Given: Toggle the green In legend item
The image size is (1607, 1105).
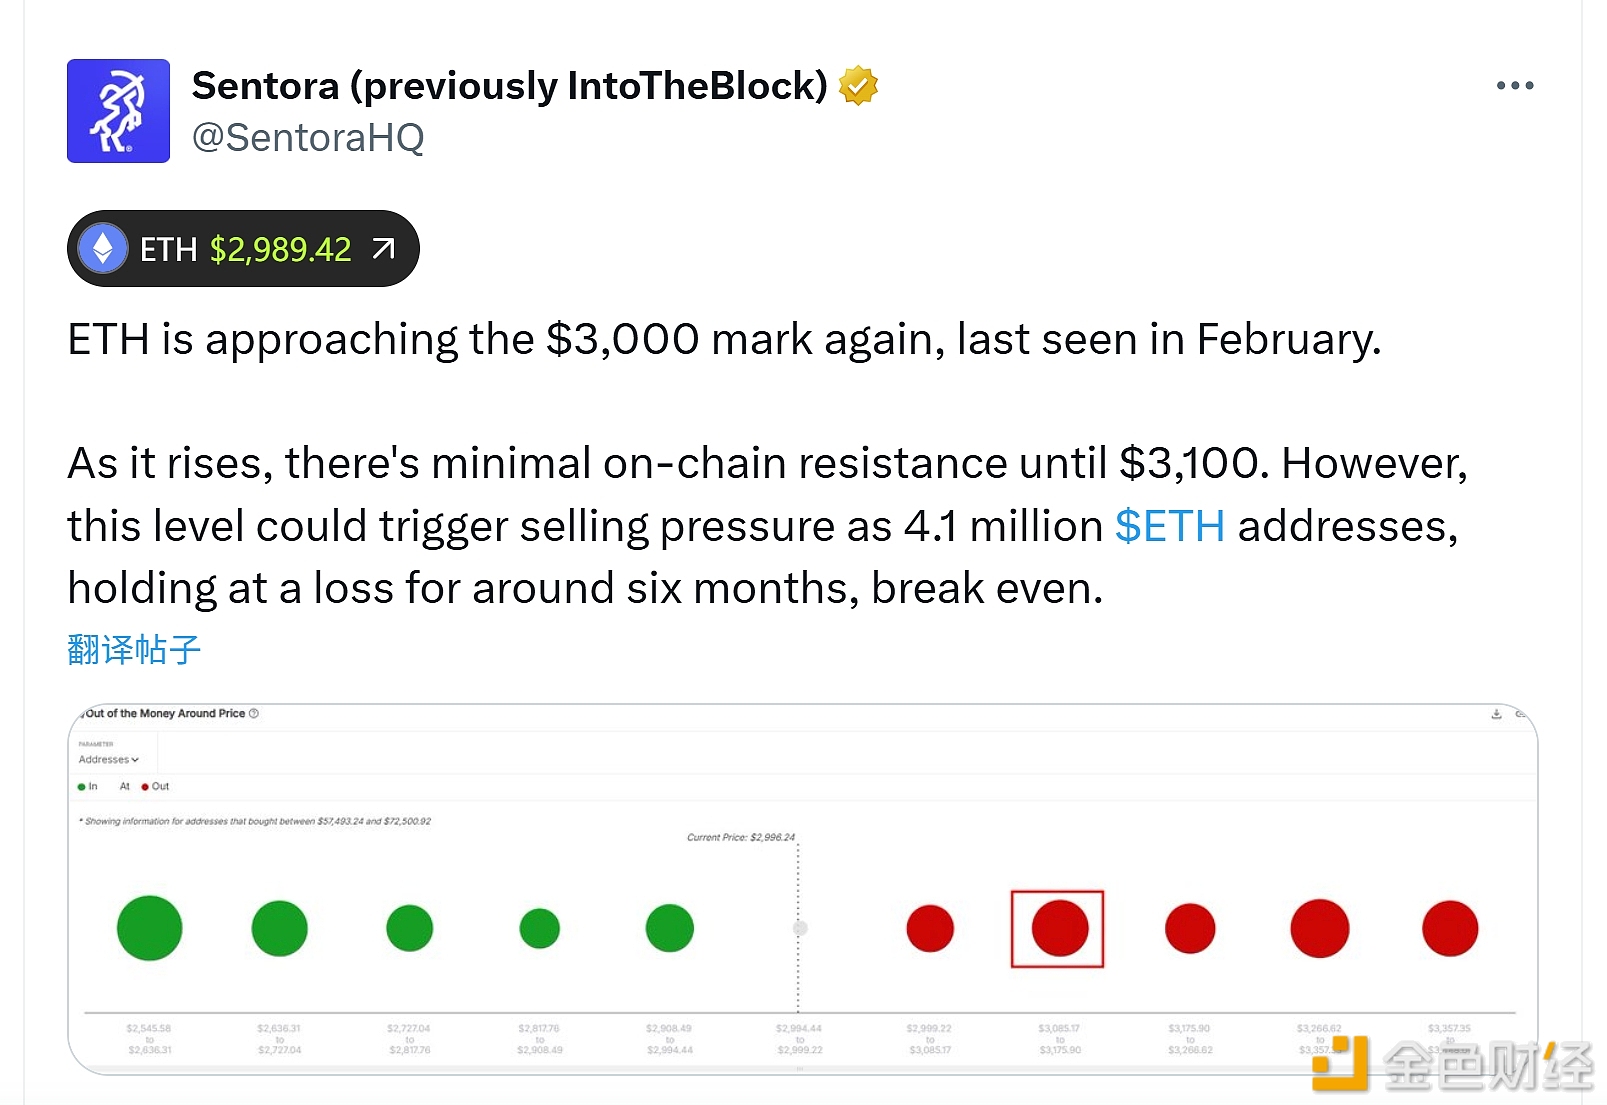Looking at the screenshot, I should point(88,787).
